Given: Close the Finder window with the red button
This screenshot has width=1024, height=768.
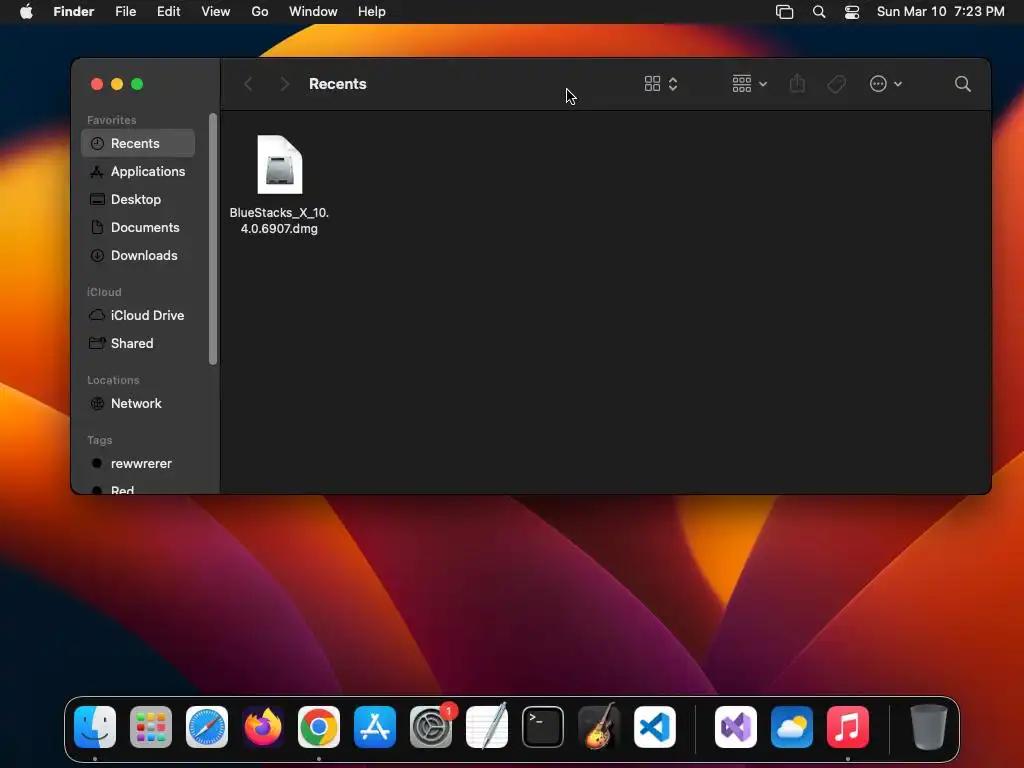Looking at the screenshot, I should click(97, 84).
